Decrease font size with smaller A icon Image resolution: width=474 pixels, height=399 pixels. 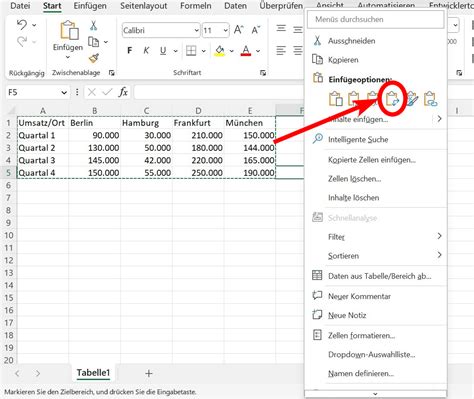click(256, 30)
